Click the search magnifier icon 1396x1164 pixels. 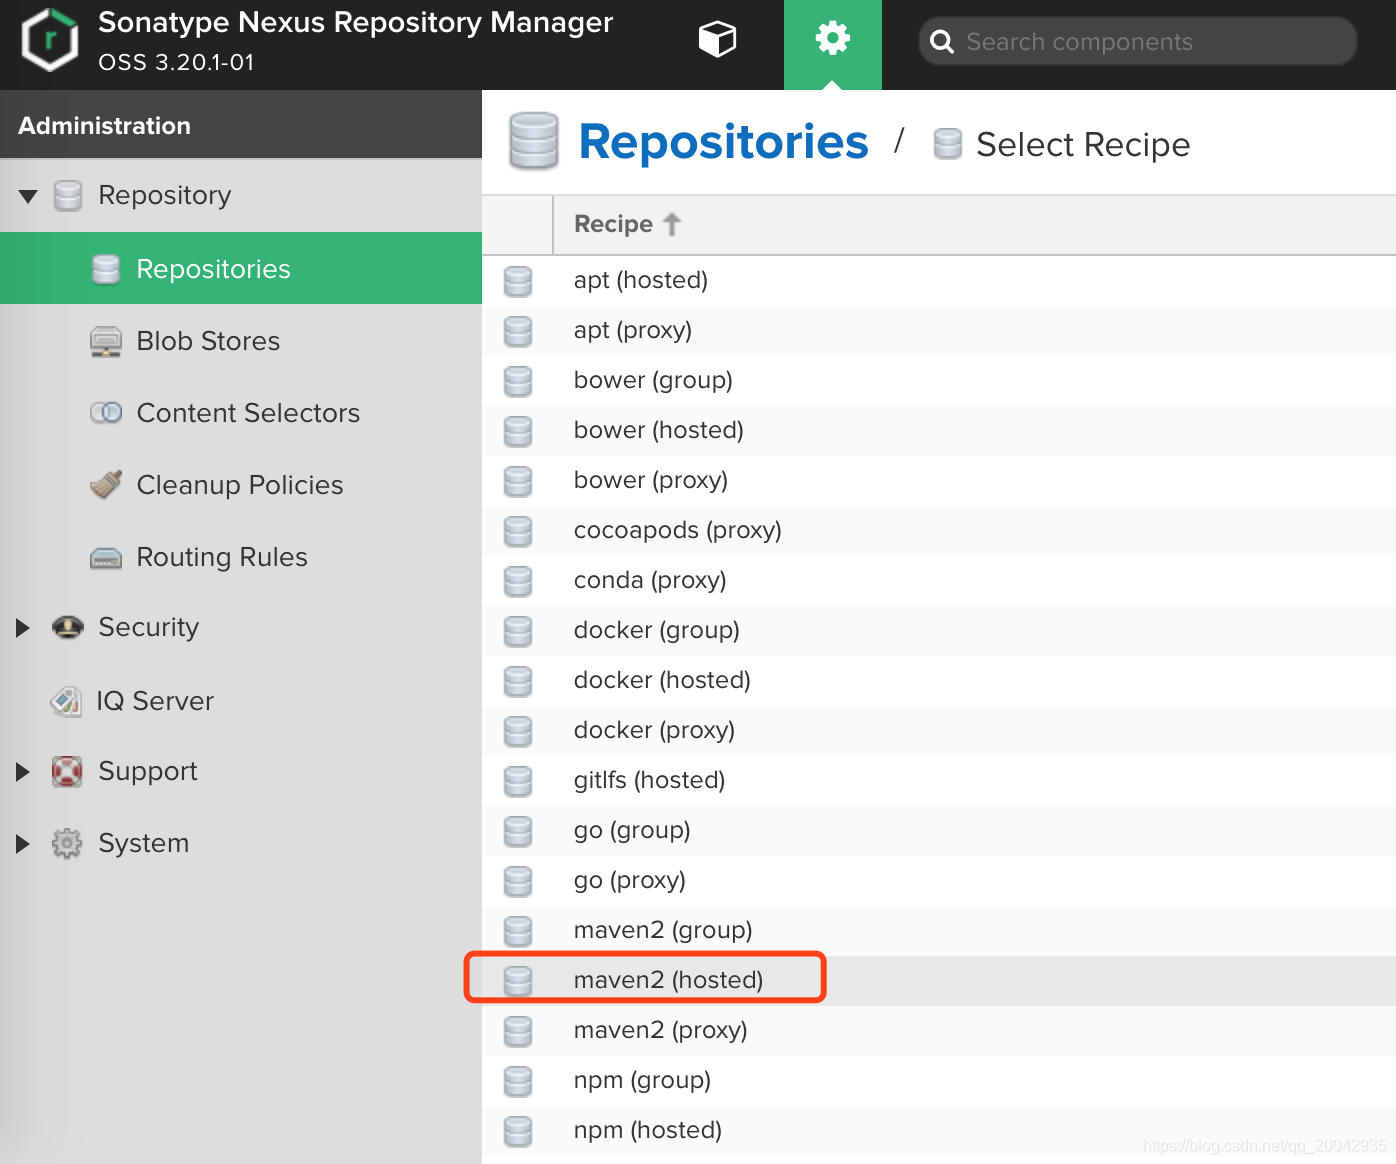coord(942,42)
